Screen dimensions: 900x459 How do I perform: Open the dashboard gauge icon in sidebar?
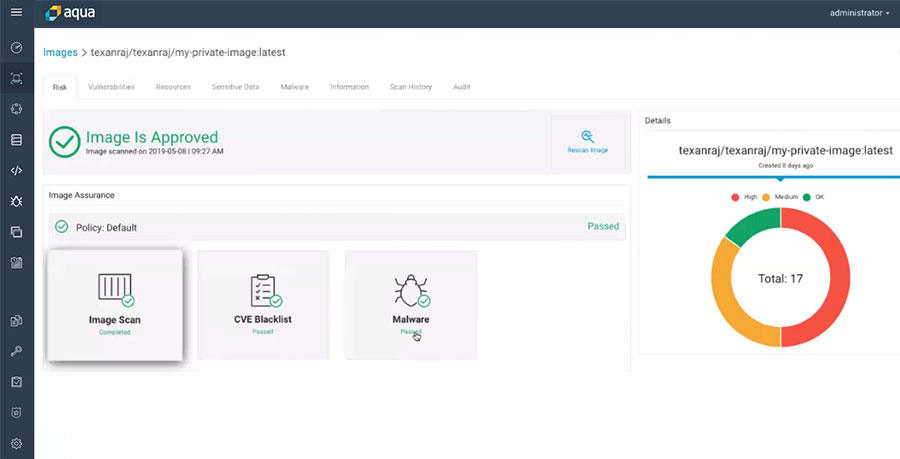click(16, 47)
